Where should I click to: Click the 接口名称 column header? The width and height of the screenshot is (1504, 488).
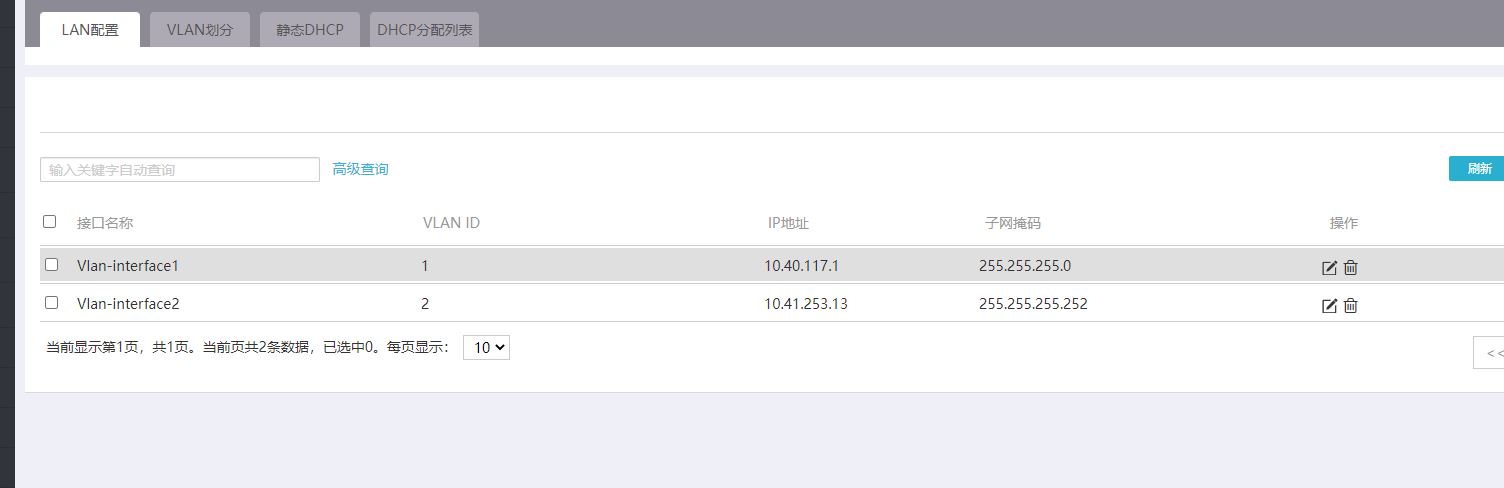click(x=105, y=223)
